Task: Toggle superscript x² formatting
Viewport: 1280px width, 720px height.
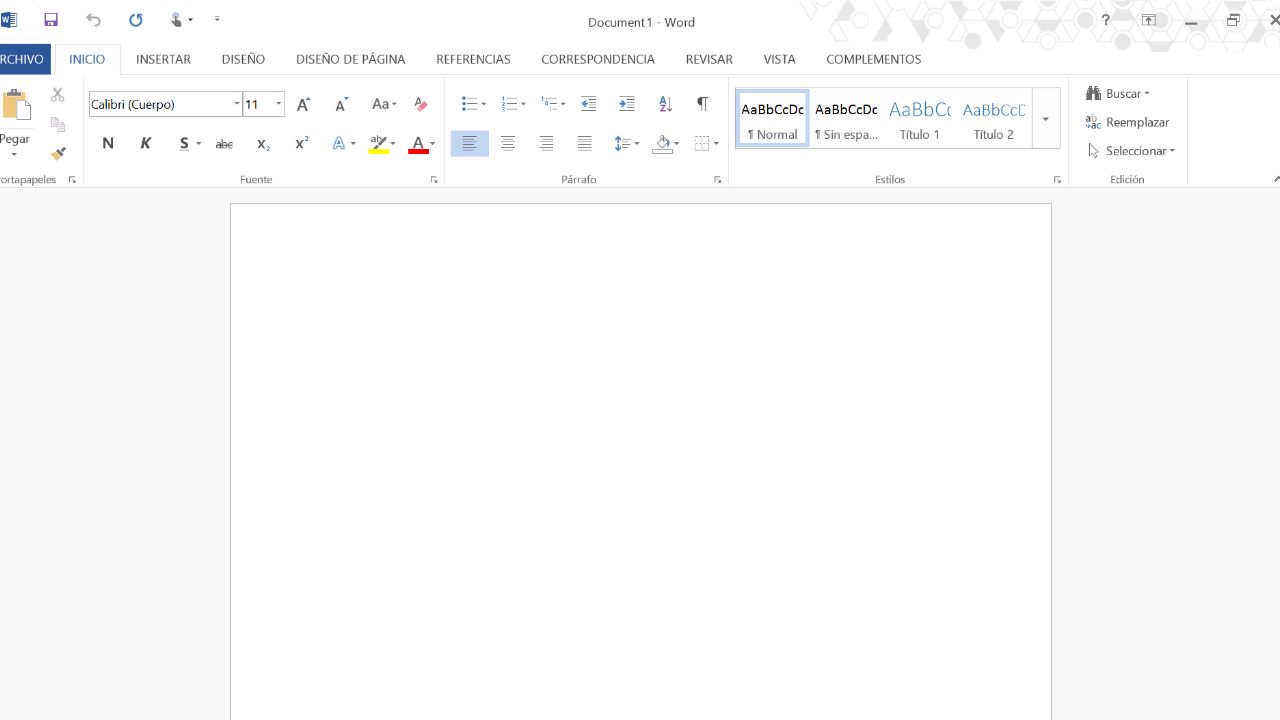Action: [x=301, y=143]
